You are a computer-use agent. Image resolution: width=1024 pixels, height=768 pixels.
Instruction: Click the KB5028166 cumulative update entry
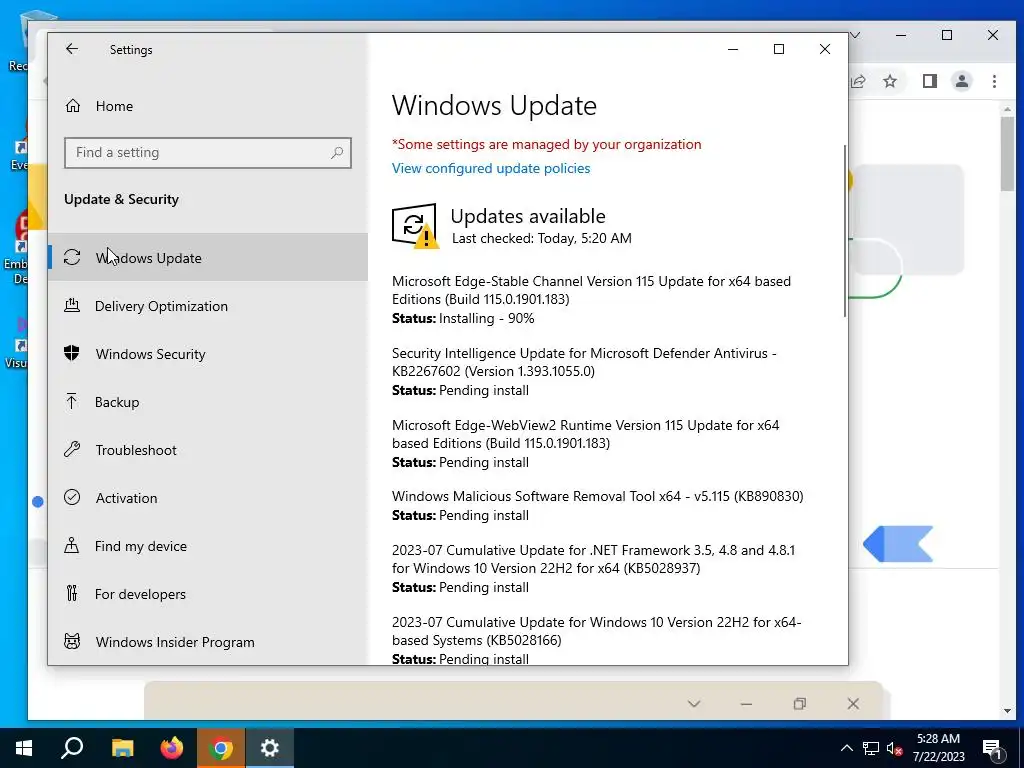point(596,631)
